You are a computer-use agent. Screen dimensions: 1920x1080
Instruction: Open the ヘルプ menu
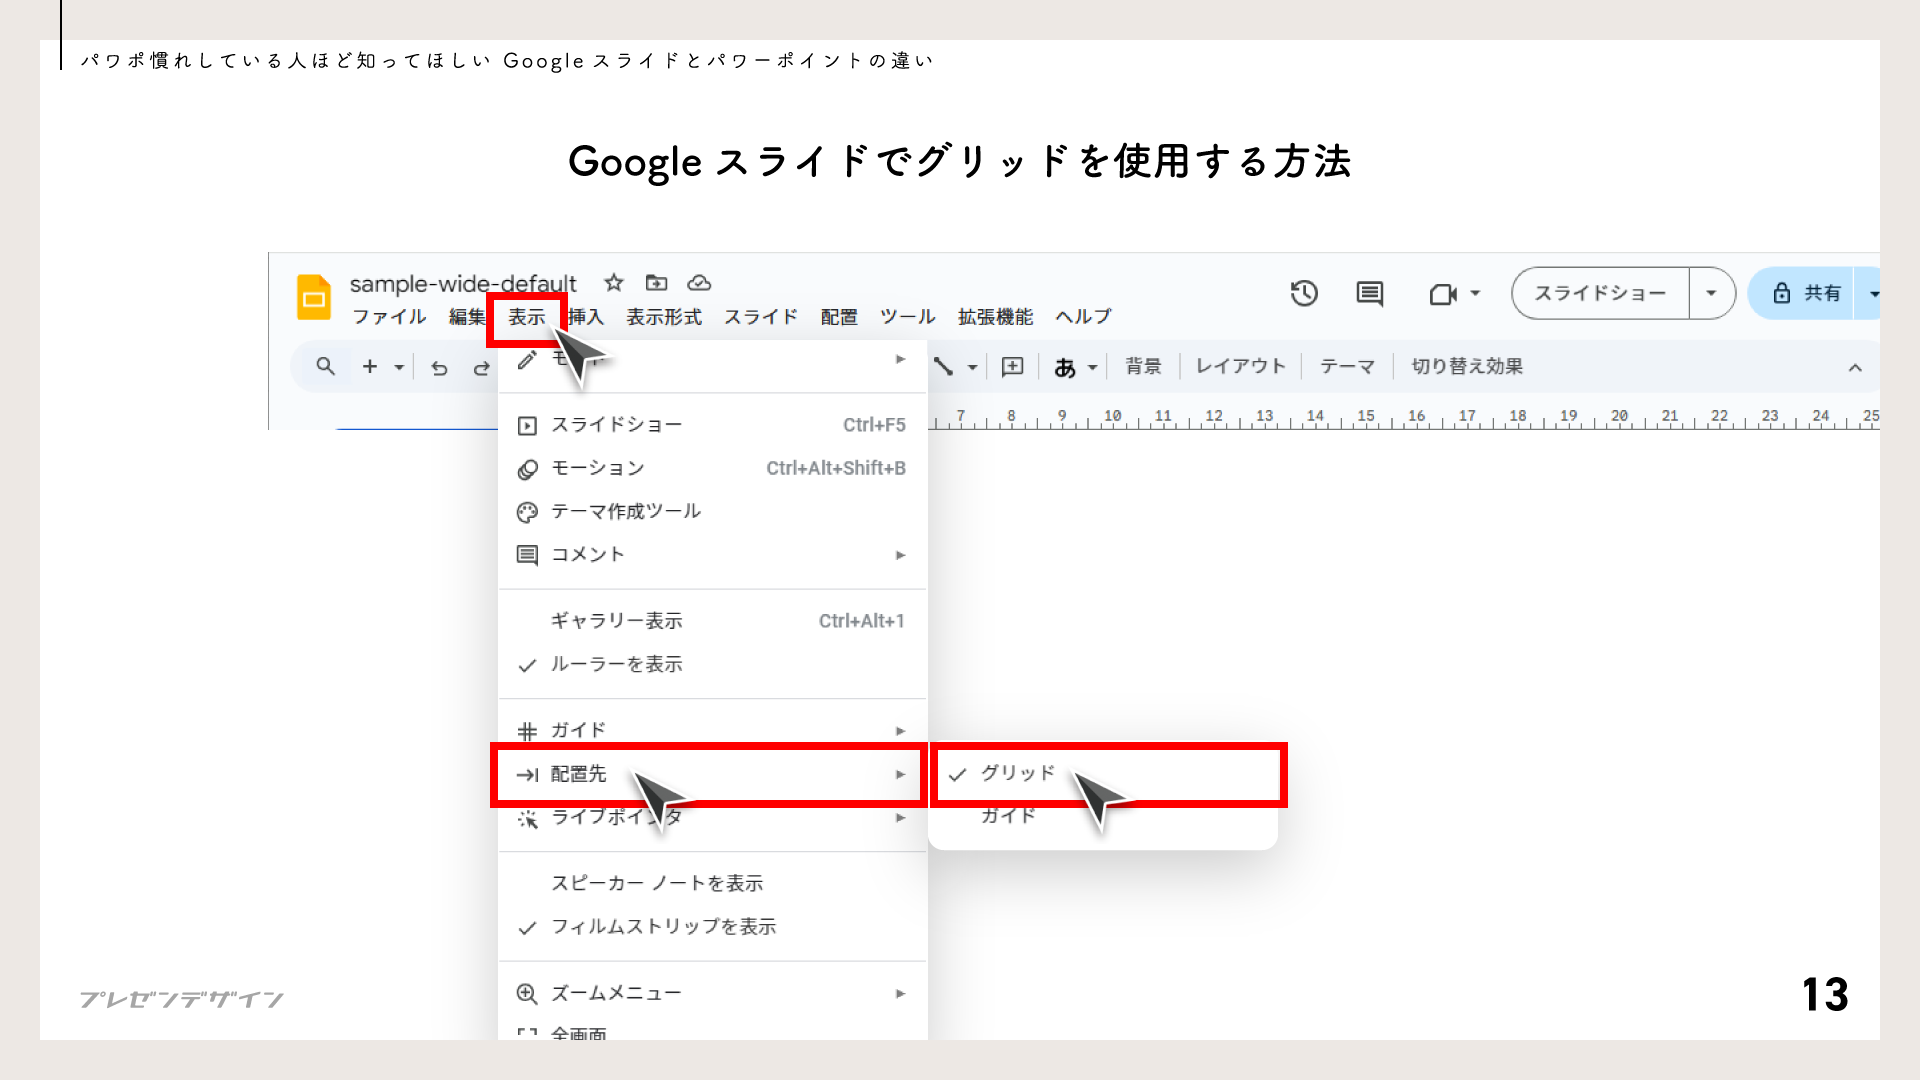1083,317
